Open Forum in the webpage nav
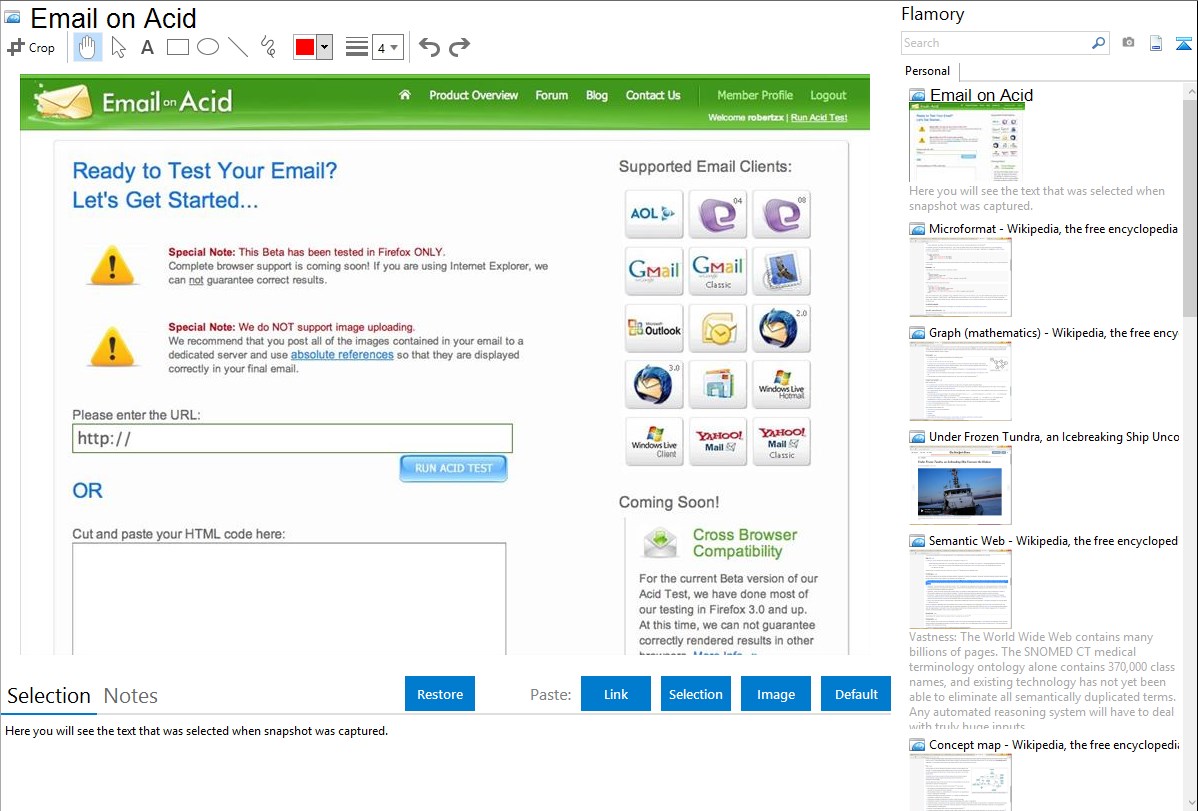Viewport: 1198px width, 811px height. click(x=552, y=95)
